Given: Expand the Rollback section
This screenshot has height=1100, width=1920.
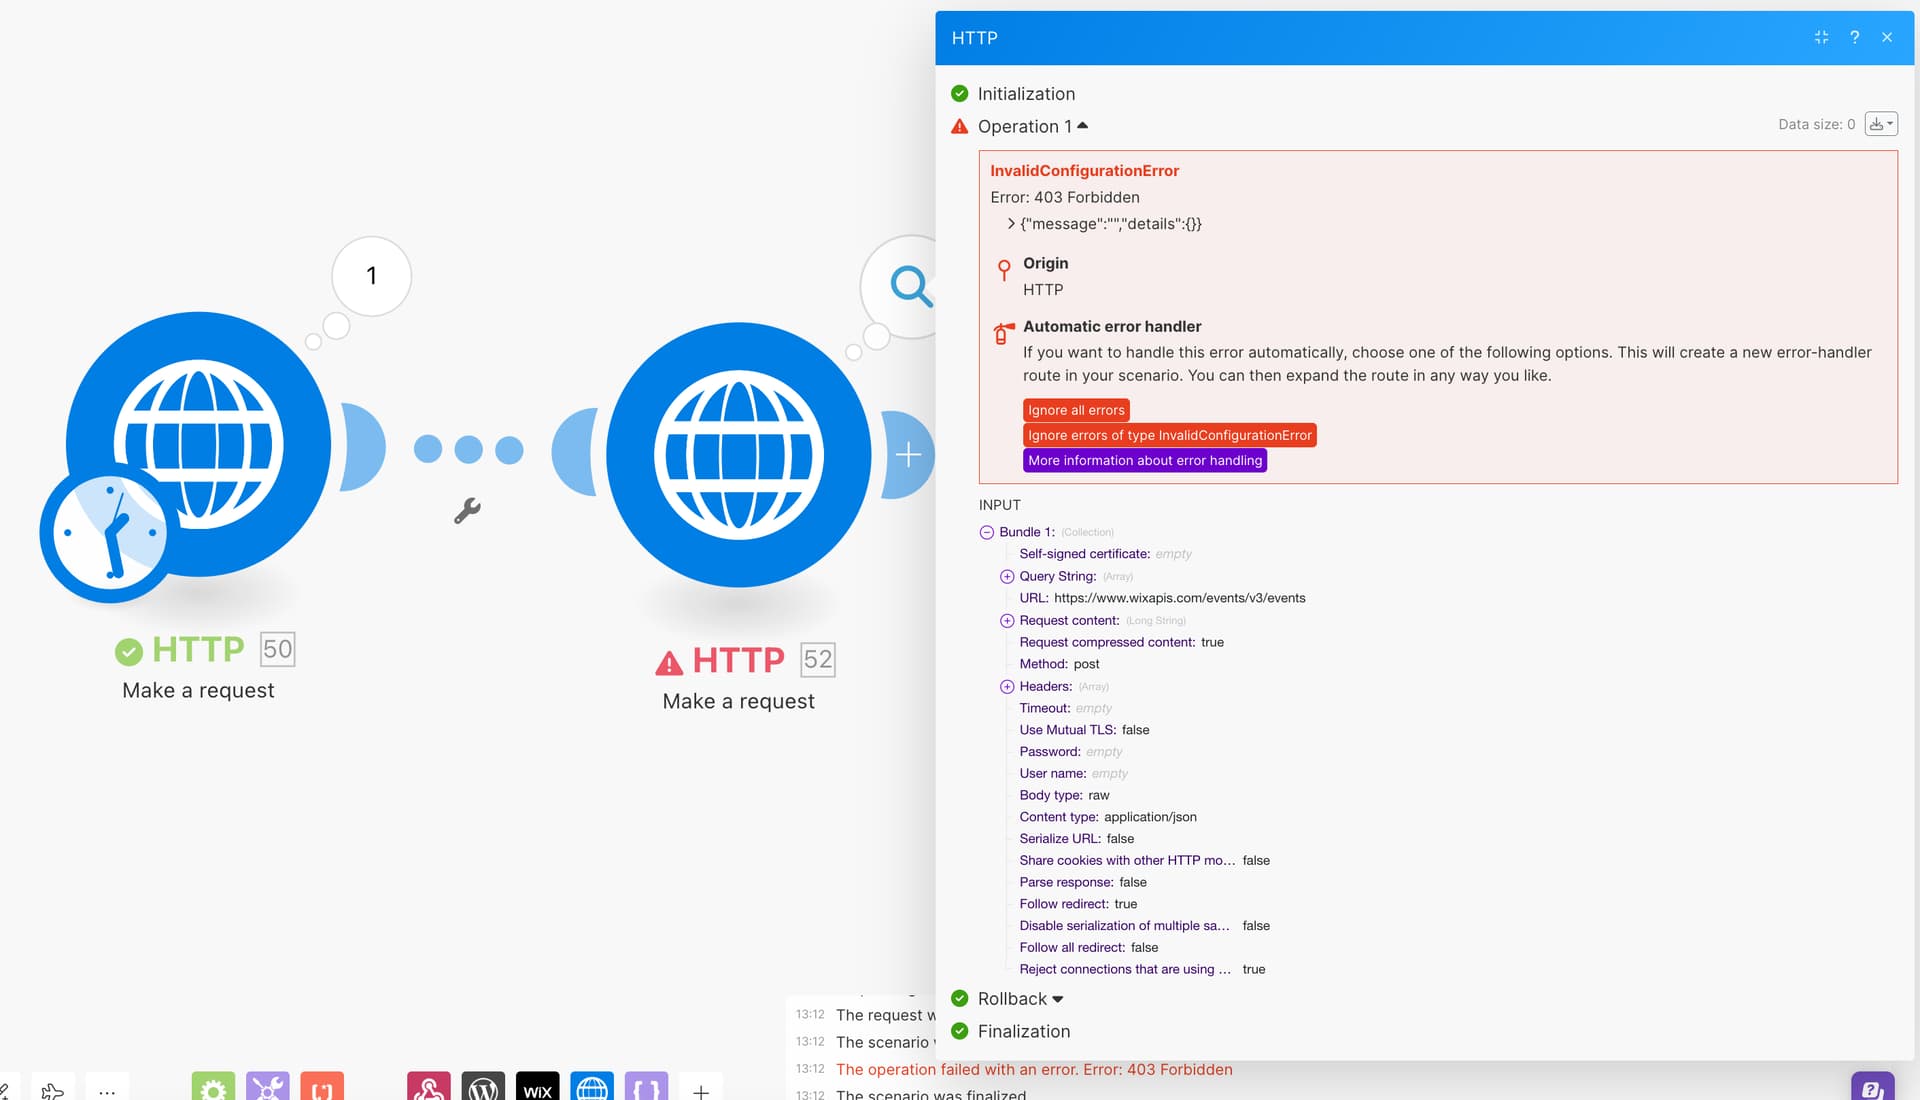Looking at the screenshot, I should pyautogui.click(x=1057, y=999).
